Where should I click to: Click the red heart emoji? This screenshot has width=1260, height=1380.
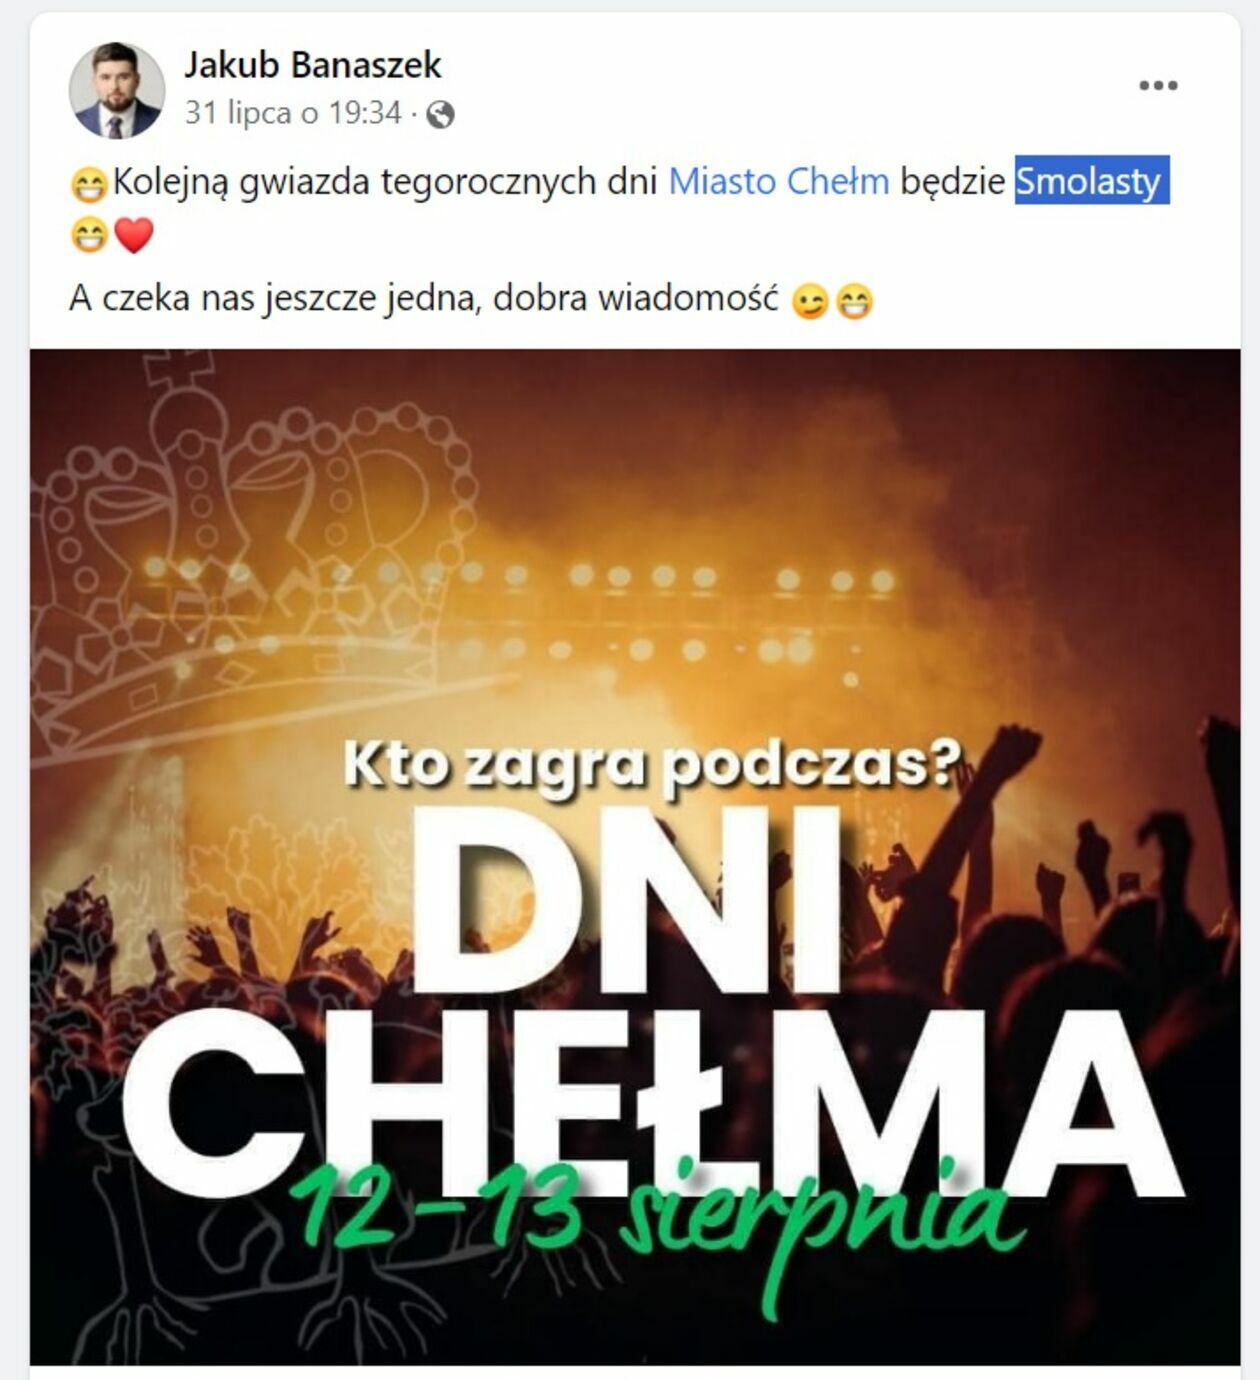coord(134,236)
